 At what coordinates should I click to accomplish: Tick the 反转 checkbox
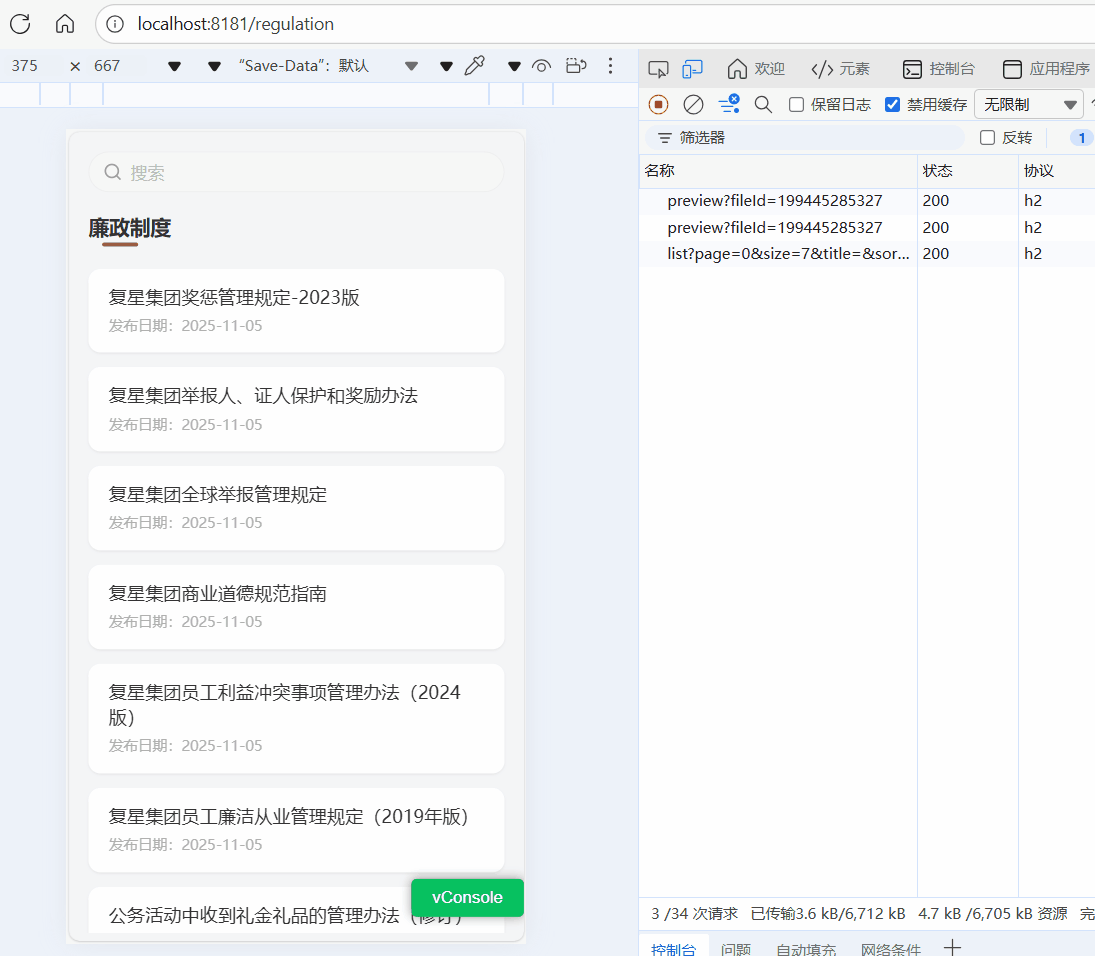click(x=987, y=138)
